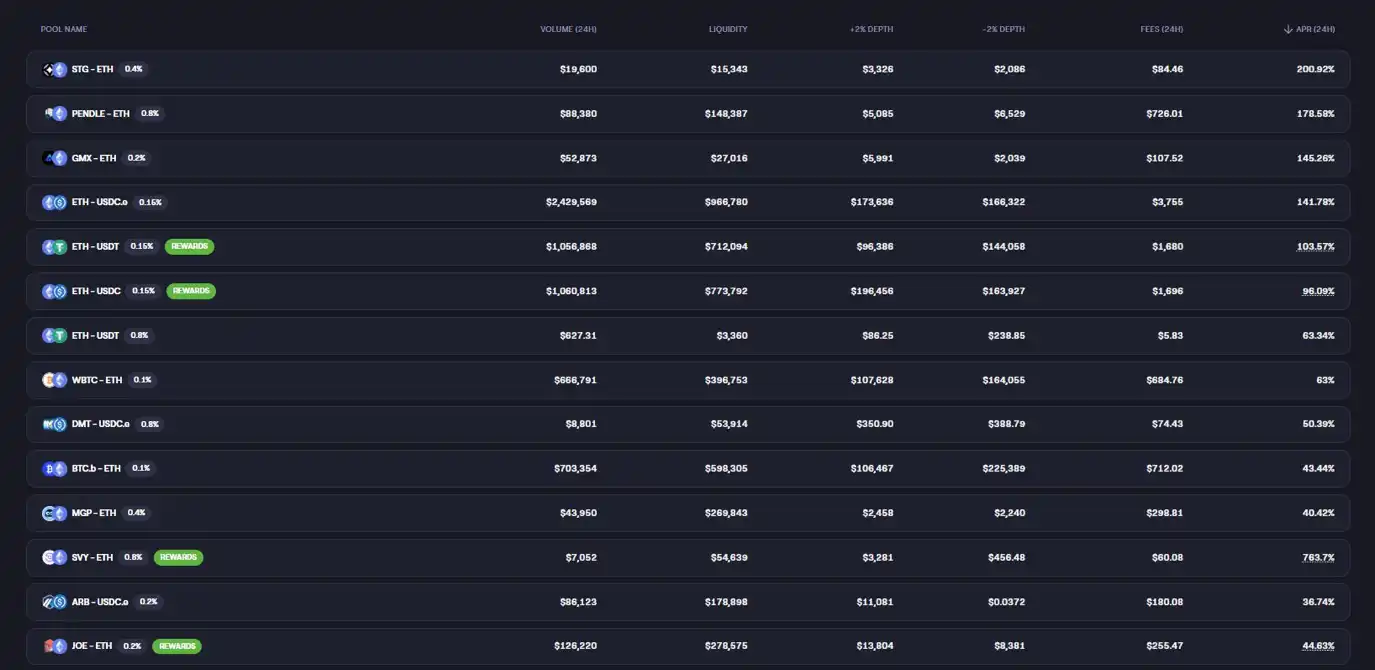Click Rewards badge on SVY-ETH pool
Viewport: 1375px width, 670px height.
(178, 557)
